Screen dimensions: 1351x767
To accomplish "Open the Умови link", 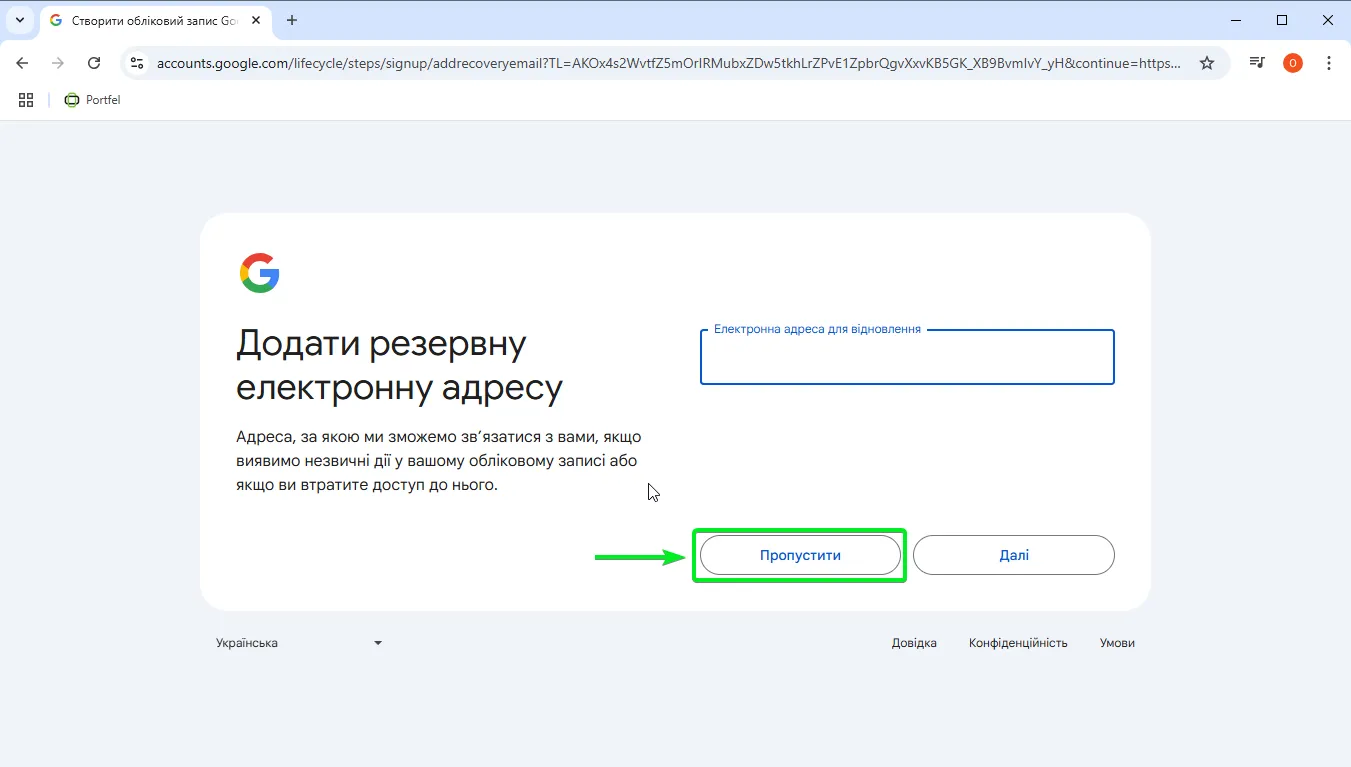I will [x=1117, y=643].
